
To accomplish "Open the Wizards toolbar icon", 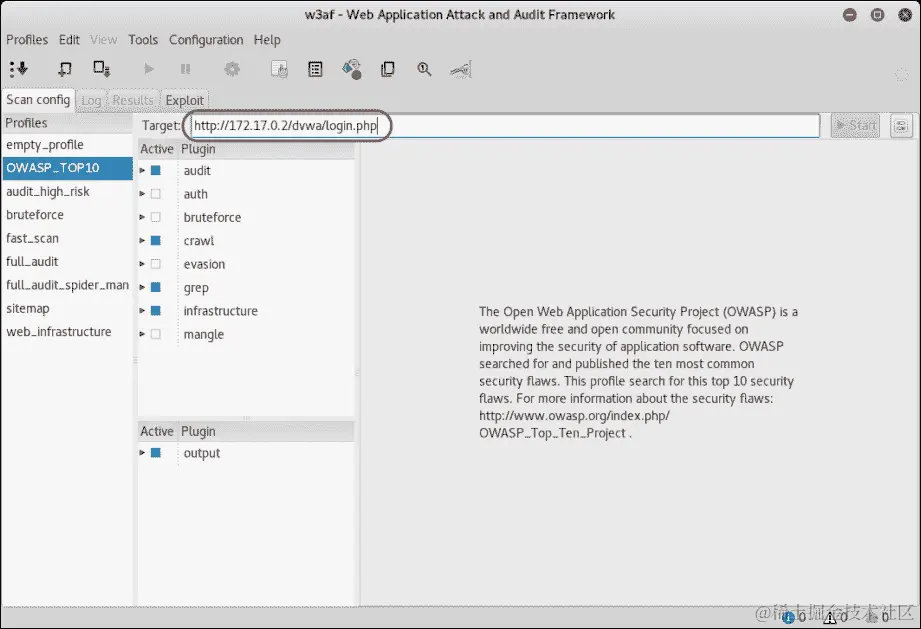I will [x=19, y=69].
